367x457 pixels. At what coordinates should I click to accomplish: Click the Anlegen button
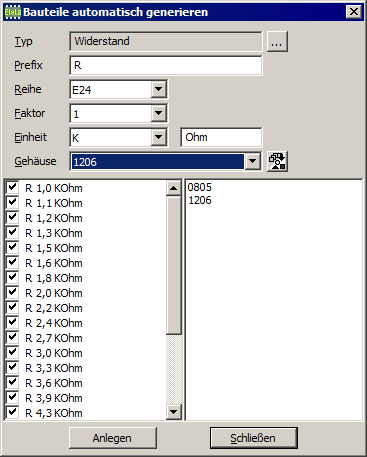(113, 438)
